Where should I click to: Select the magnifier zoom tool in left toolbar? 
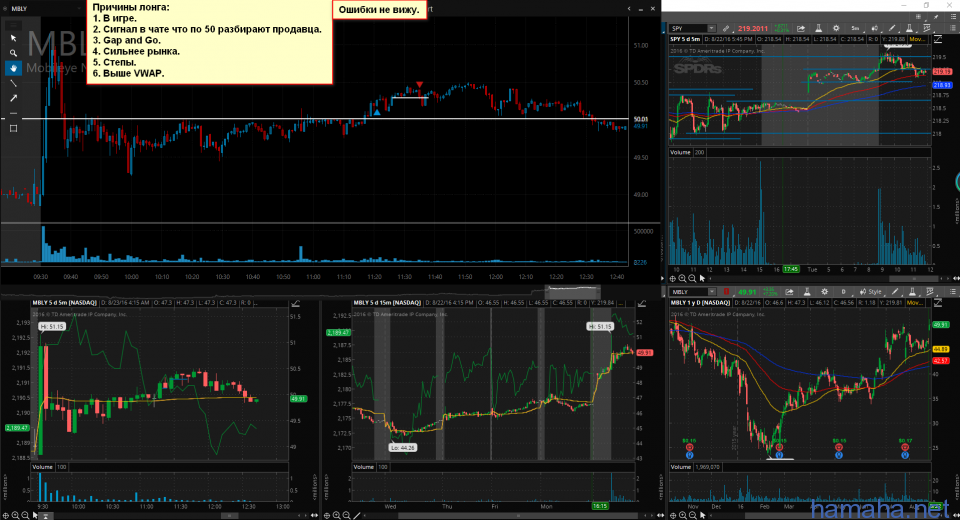(13, 53)
